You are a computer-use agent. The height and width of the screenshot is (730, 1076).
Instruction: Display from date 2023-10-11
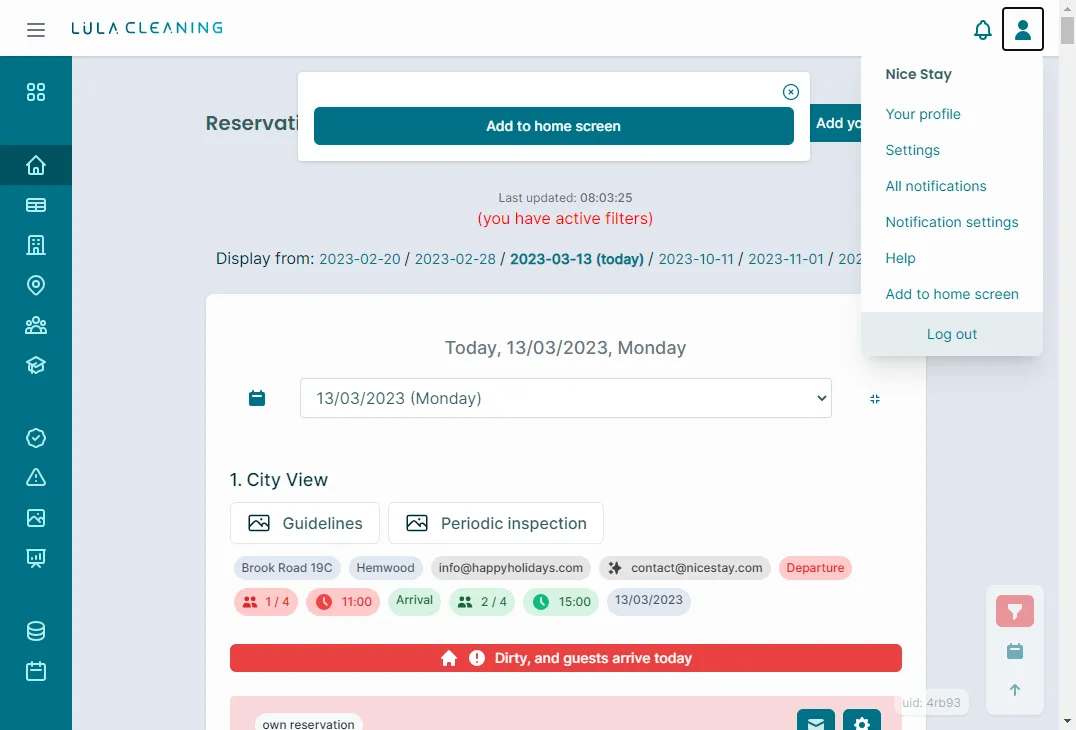696,259
